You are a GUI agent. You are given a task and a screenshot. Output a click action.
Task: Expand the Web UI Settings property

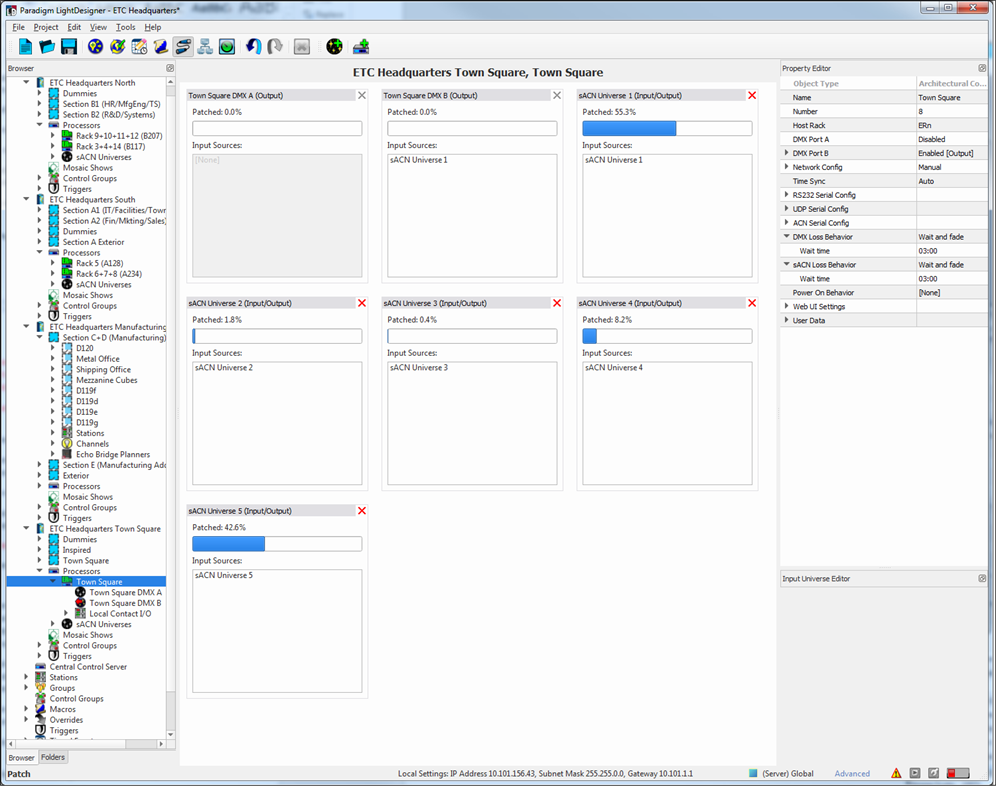786,306
